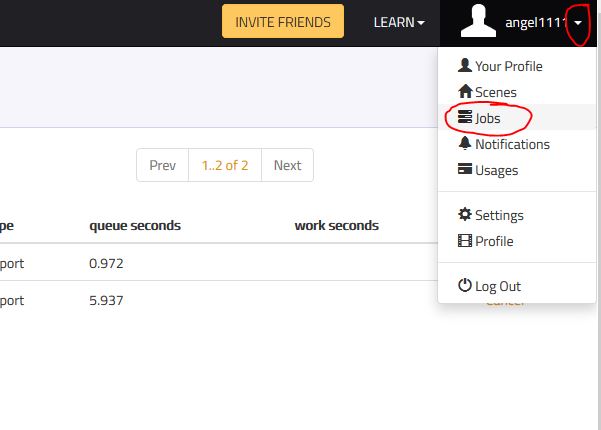
Task: Open Your Profile from the user menu
Action: [516, 66]
